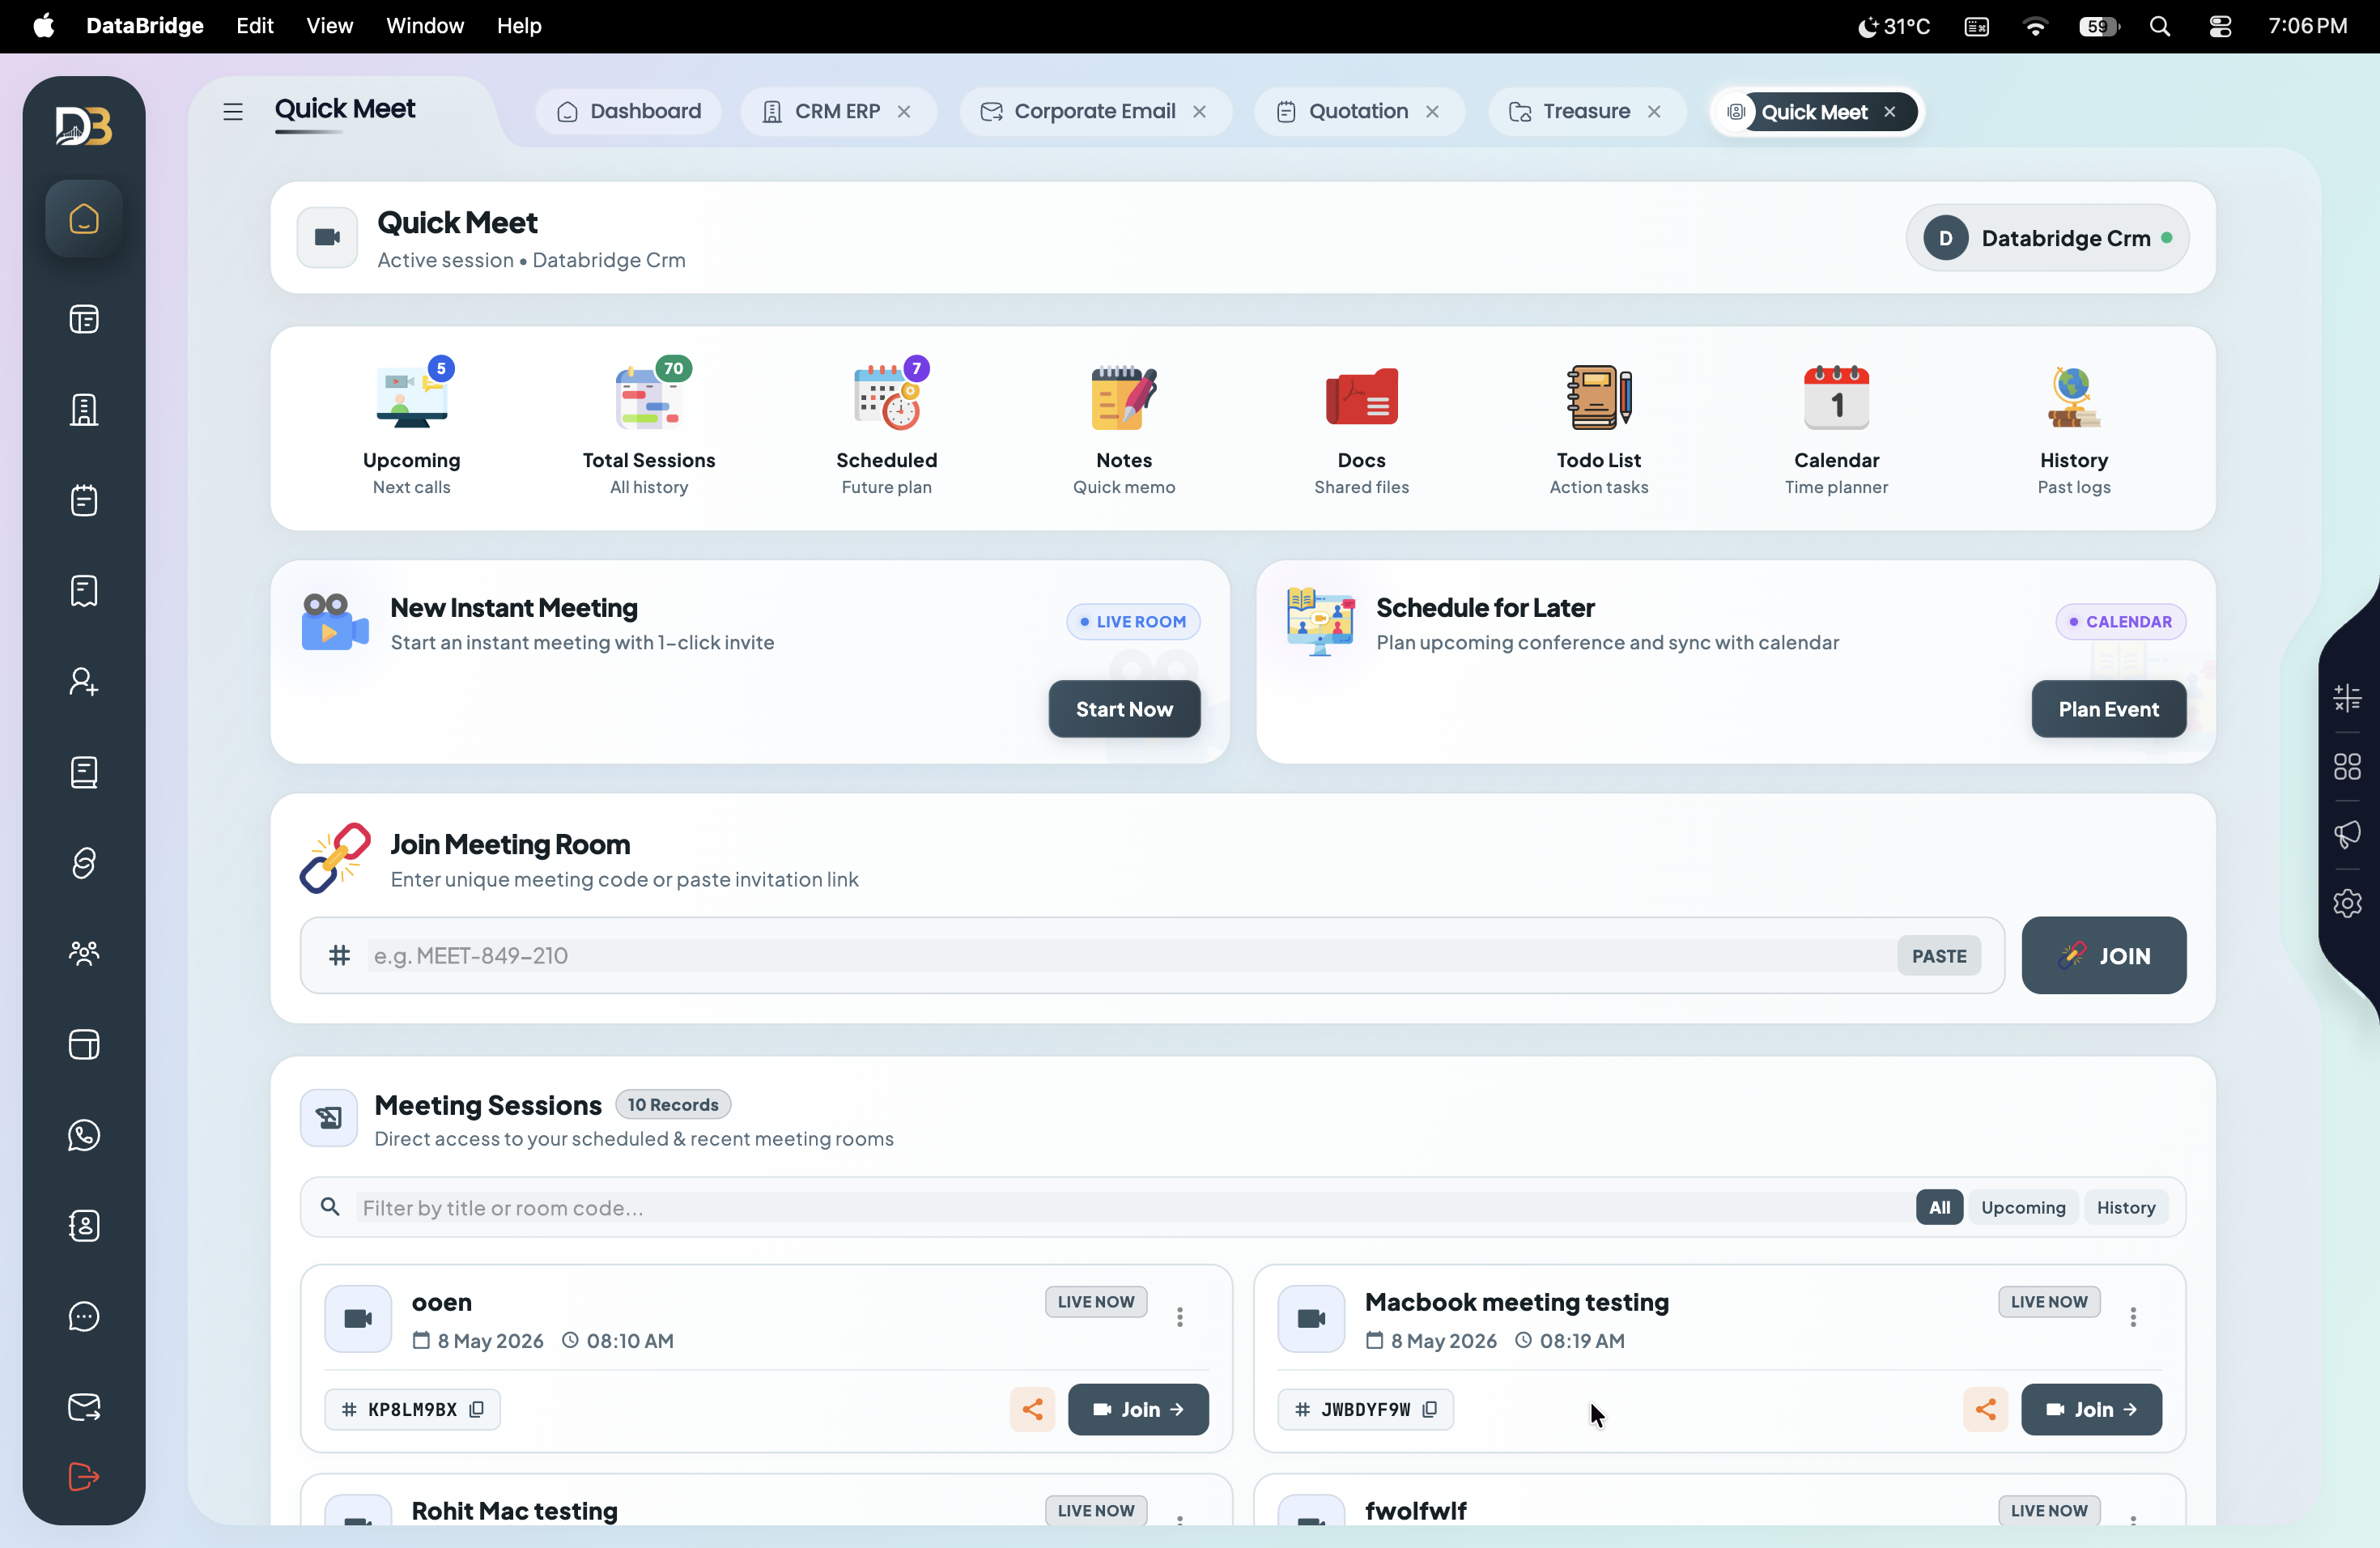Select the History sessions filter

(x=2126, y=1207)
